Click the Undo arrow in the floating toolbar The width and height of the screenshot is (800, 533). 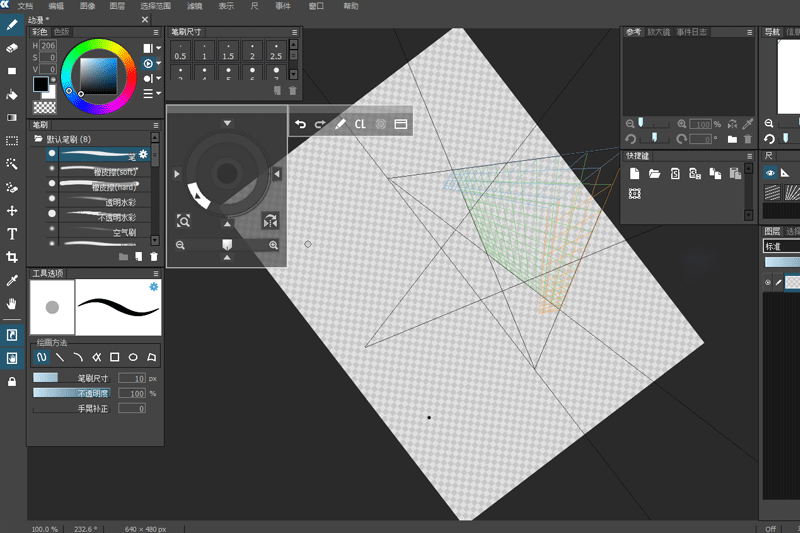[x=301, y=124]
